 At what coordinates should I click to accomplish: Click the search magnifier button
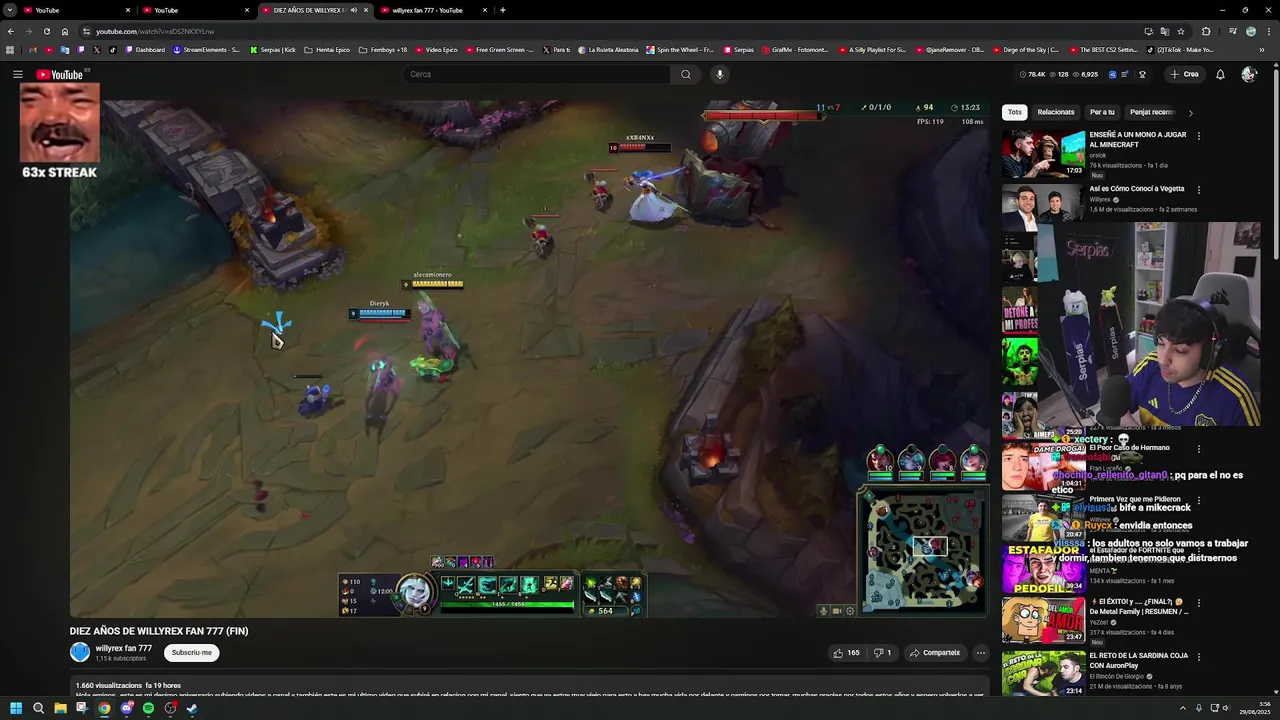pyautogui.click(x=686, y=74)
